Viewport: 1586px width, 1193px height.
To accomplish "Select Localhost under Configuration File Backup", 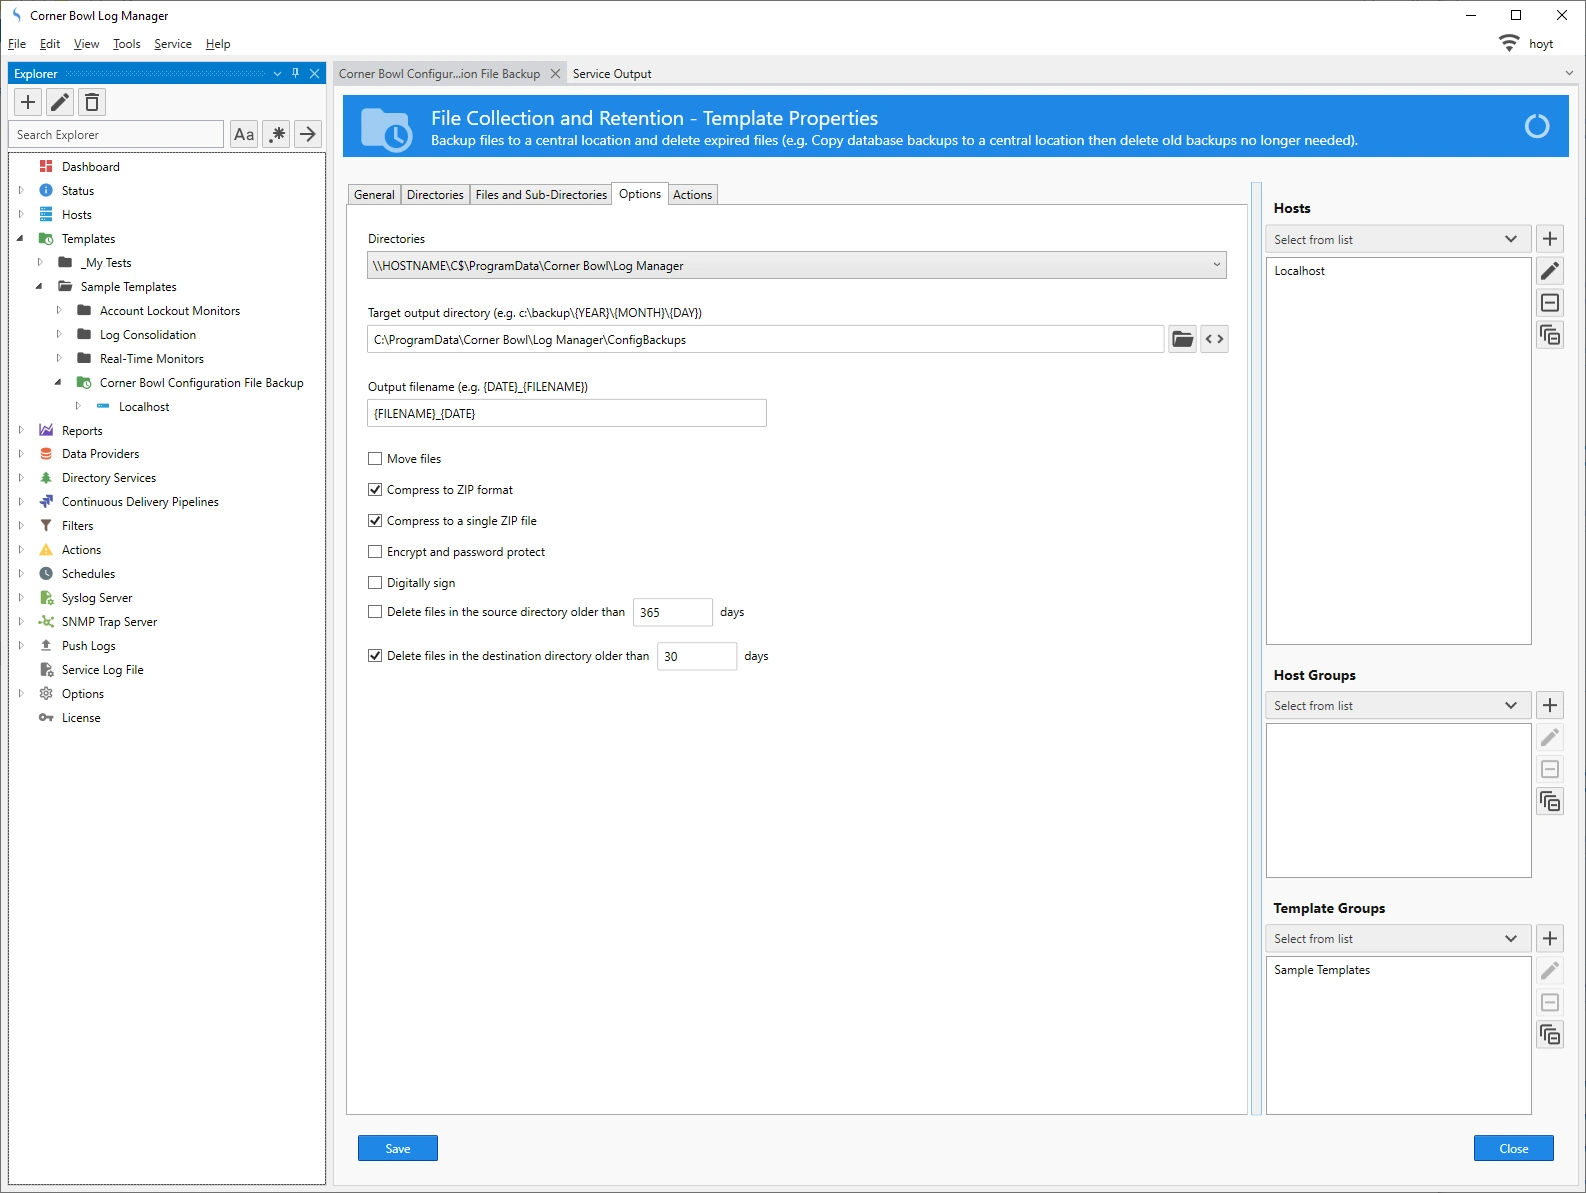I will pyautogui.click(x=144, y=407).
